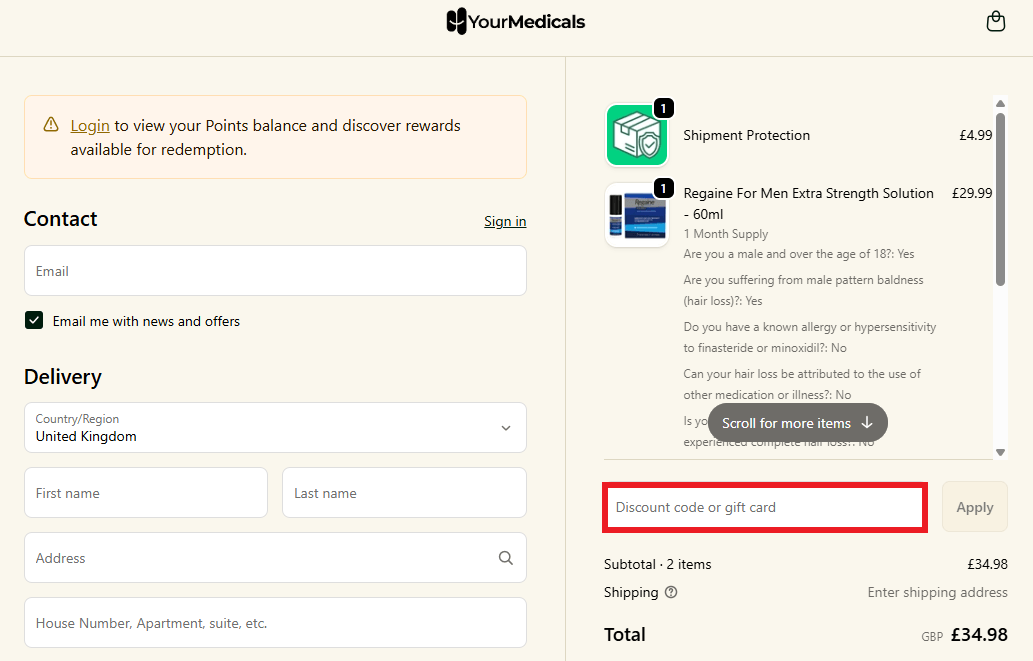Click the Regaine For Men product thumbnail

[x=637, y=214]
